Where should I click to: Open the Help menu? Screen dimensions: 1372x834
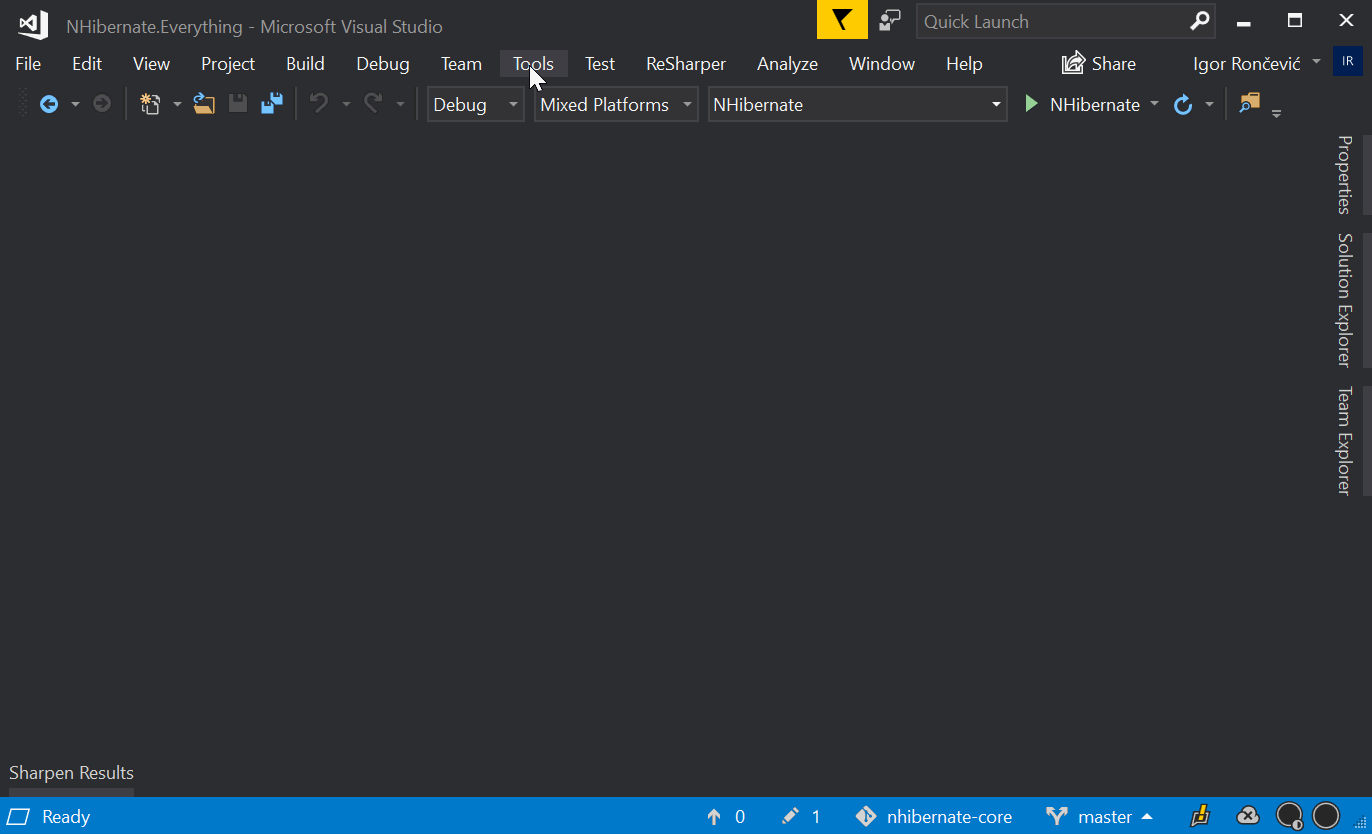964,63
